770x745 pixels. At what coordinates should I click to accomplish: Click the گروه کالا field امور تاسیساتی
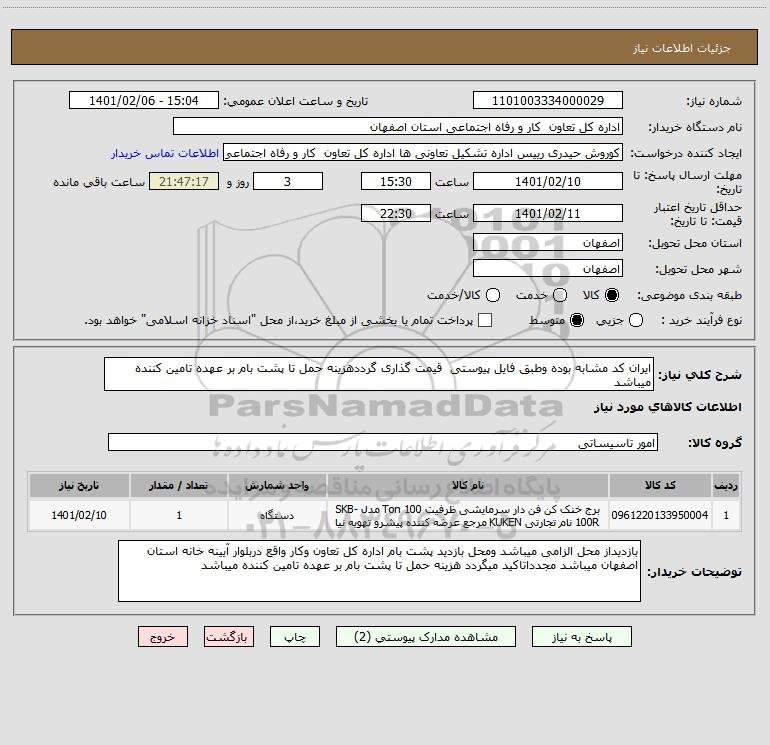coord(383,442)
